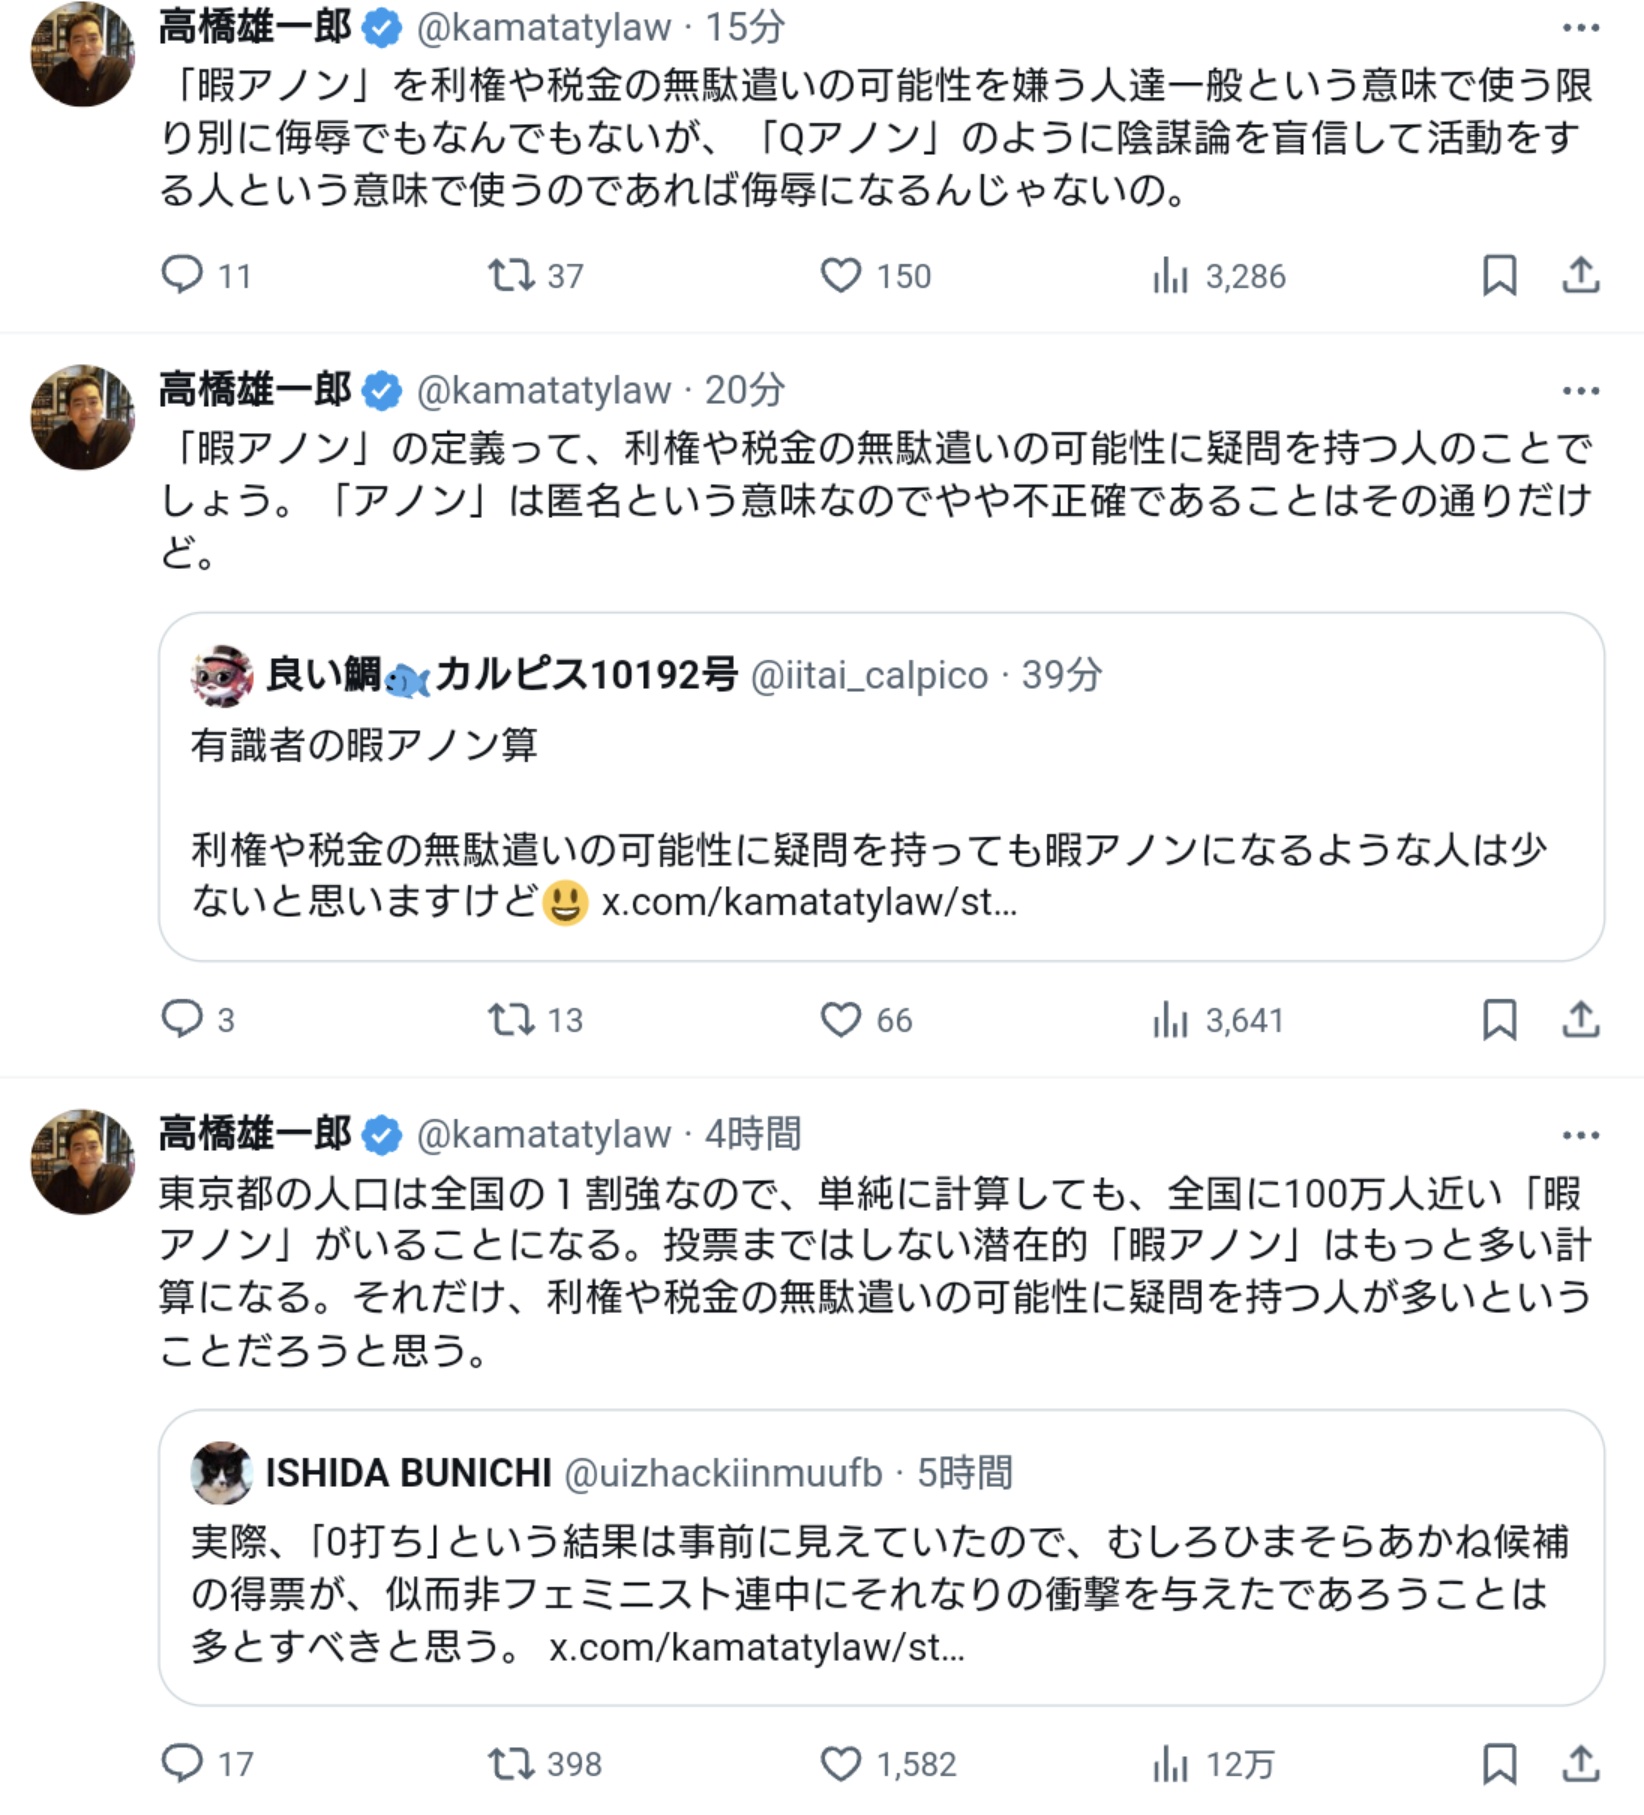
Task: Bookmark the 15分 tweet
Action: tap(1498, 274)
